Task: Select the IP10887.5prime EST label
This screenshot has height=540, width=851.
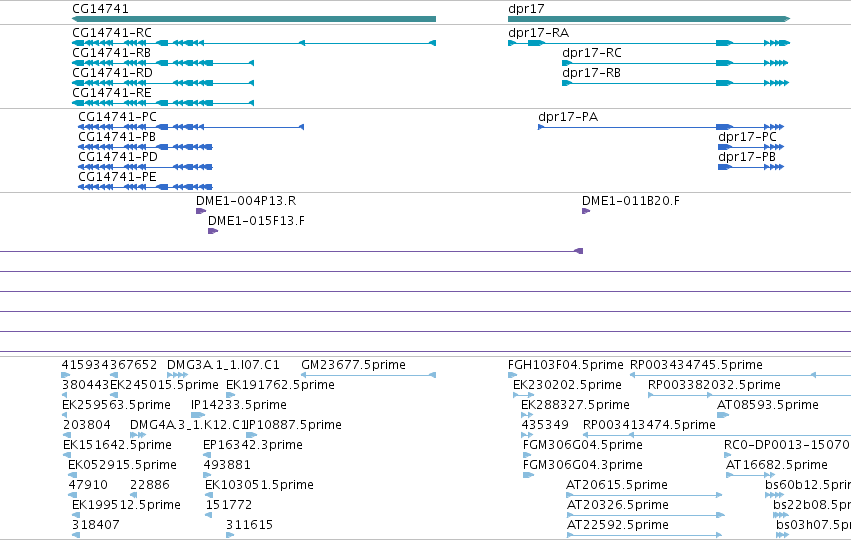Action: click(x=294, y=425)
